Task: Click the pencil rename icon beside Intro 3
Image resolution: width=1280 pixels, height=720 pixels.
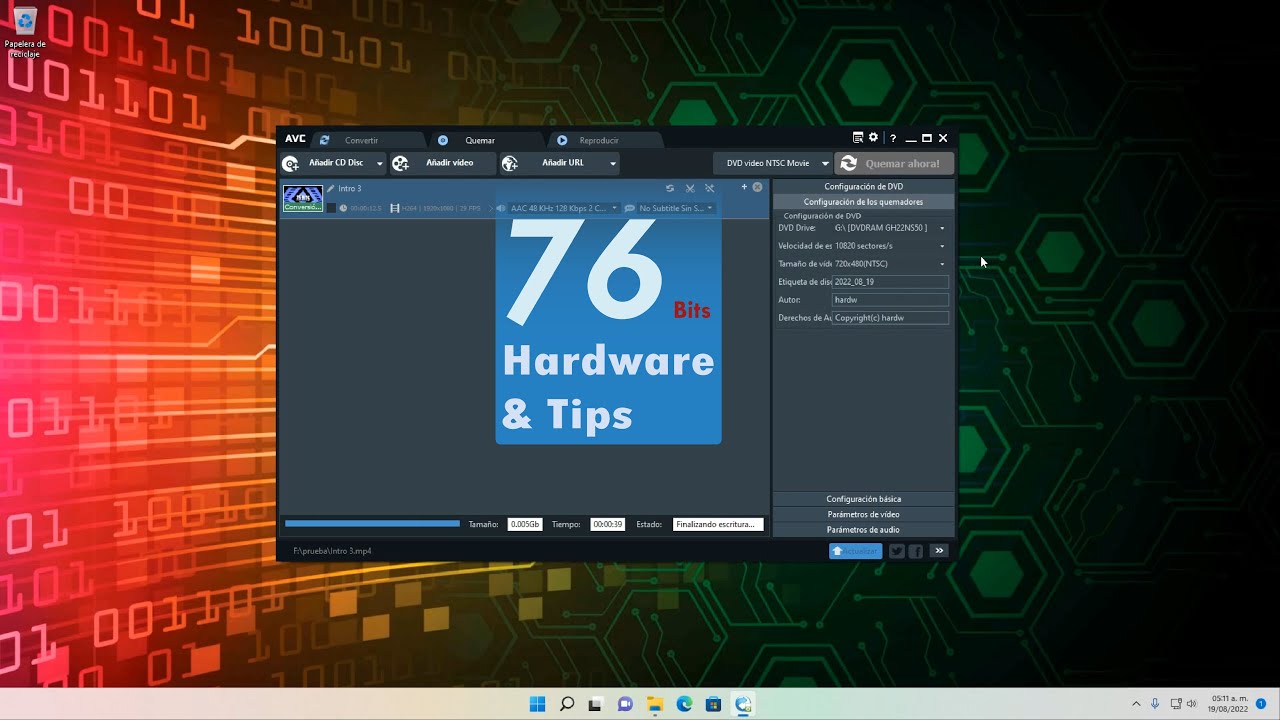Action: tap(331, 188)
